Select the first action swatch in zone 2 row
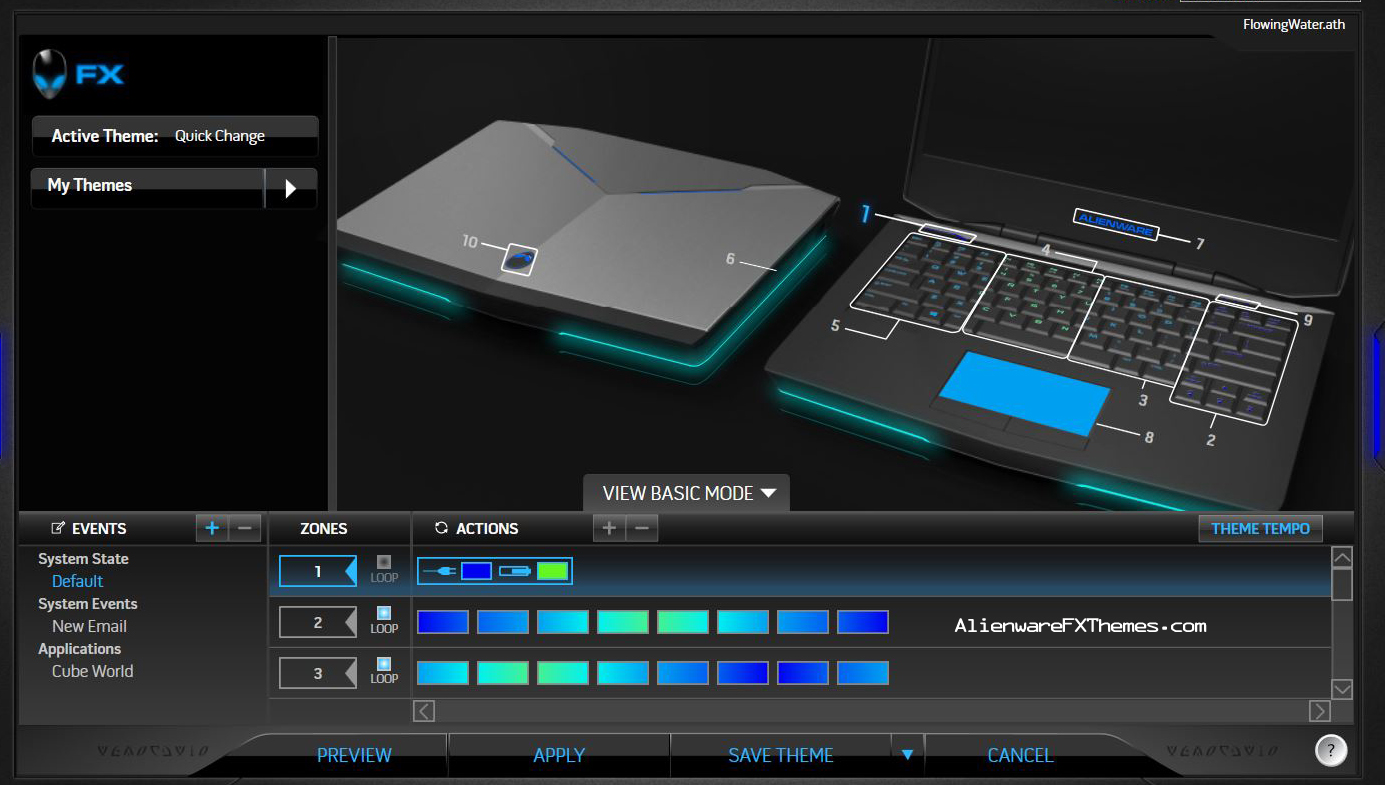Viewport: 1385px width, 785px height. 443,622
